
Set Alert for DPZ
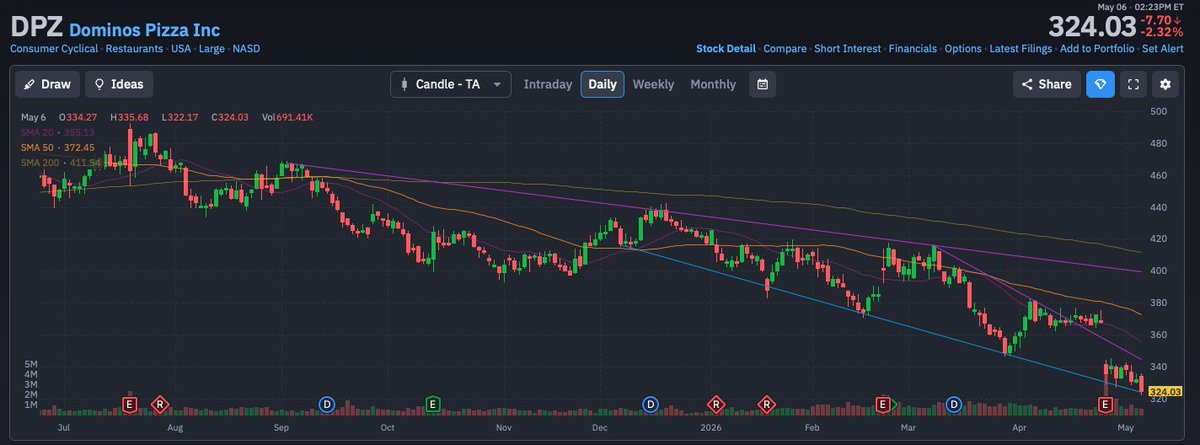(1164, 48)
